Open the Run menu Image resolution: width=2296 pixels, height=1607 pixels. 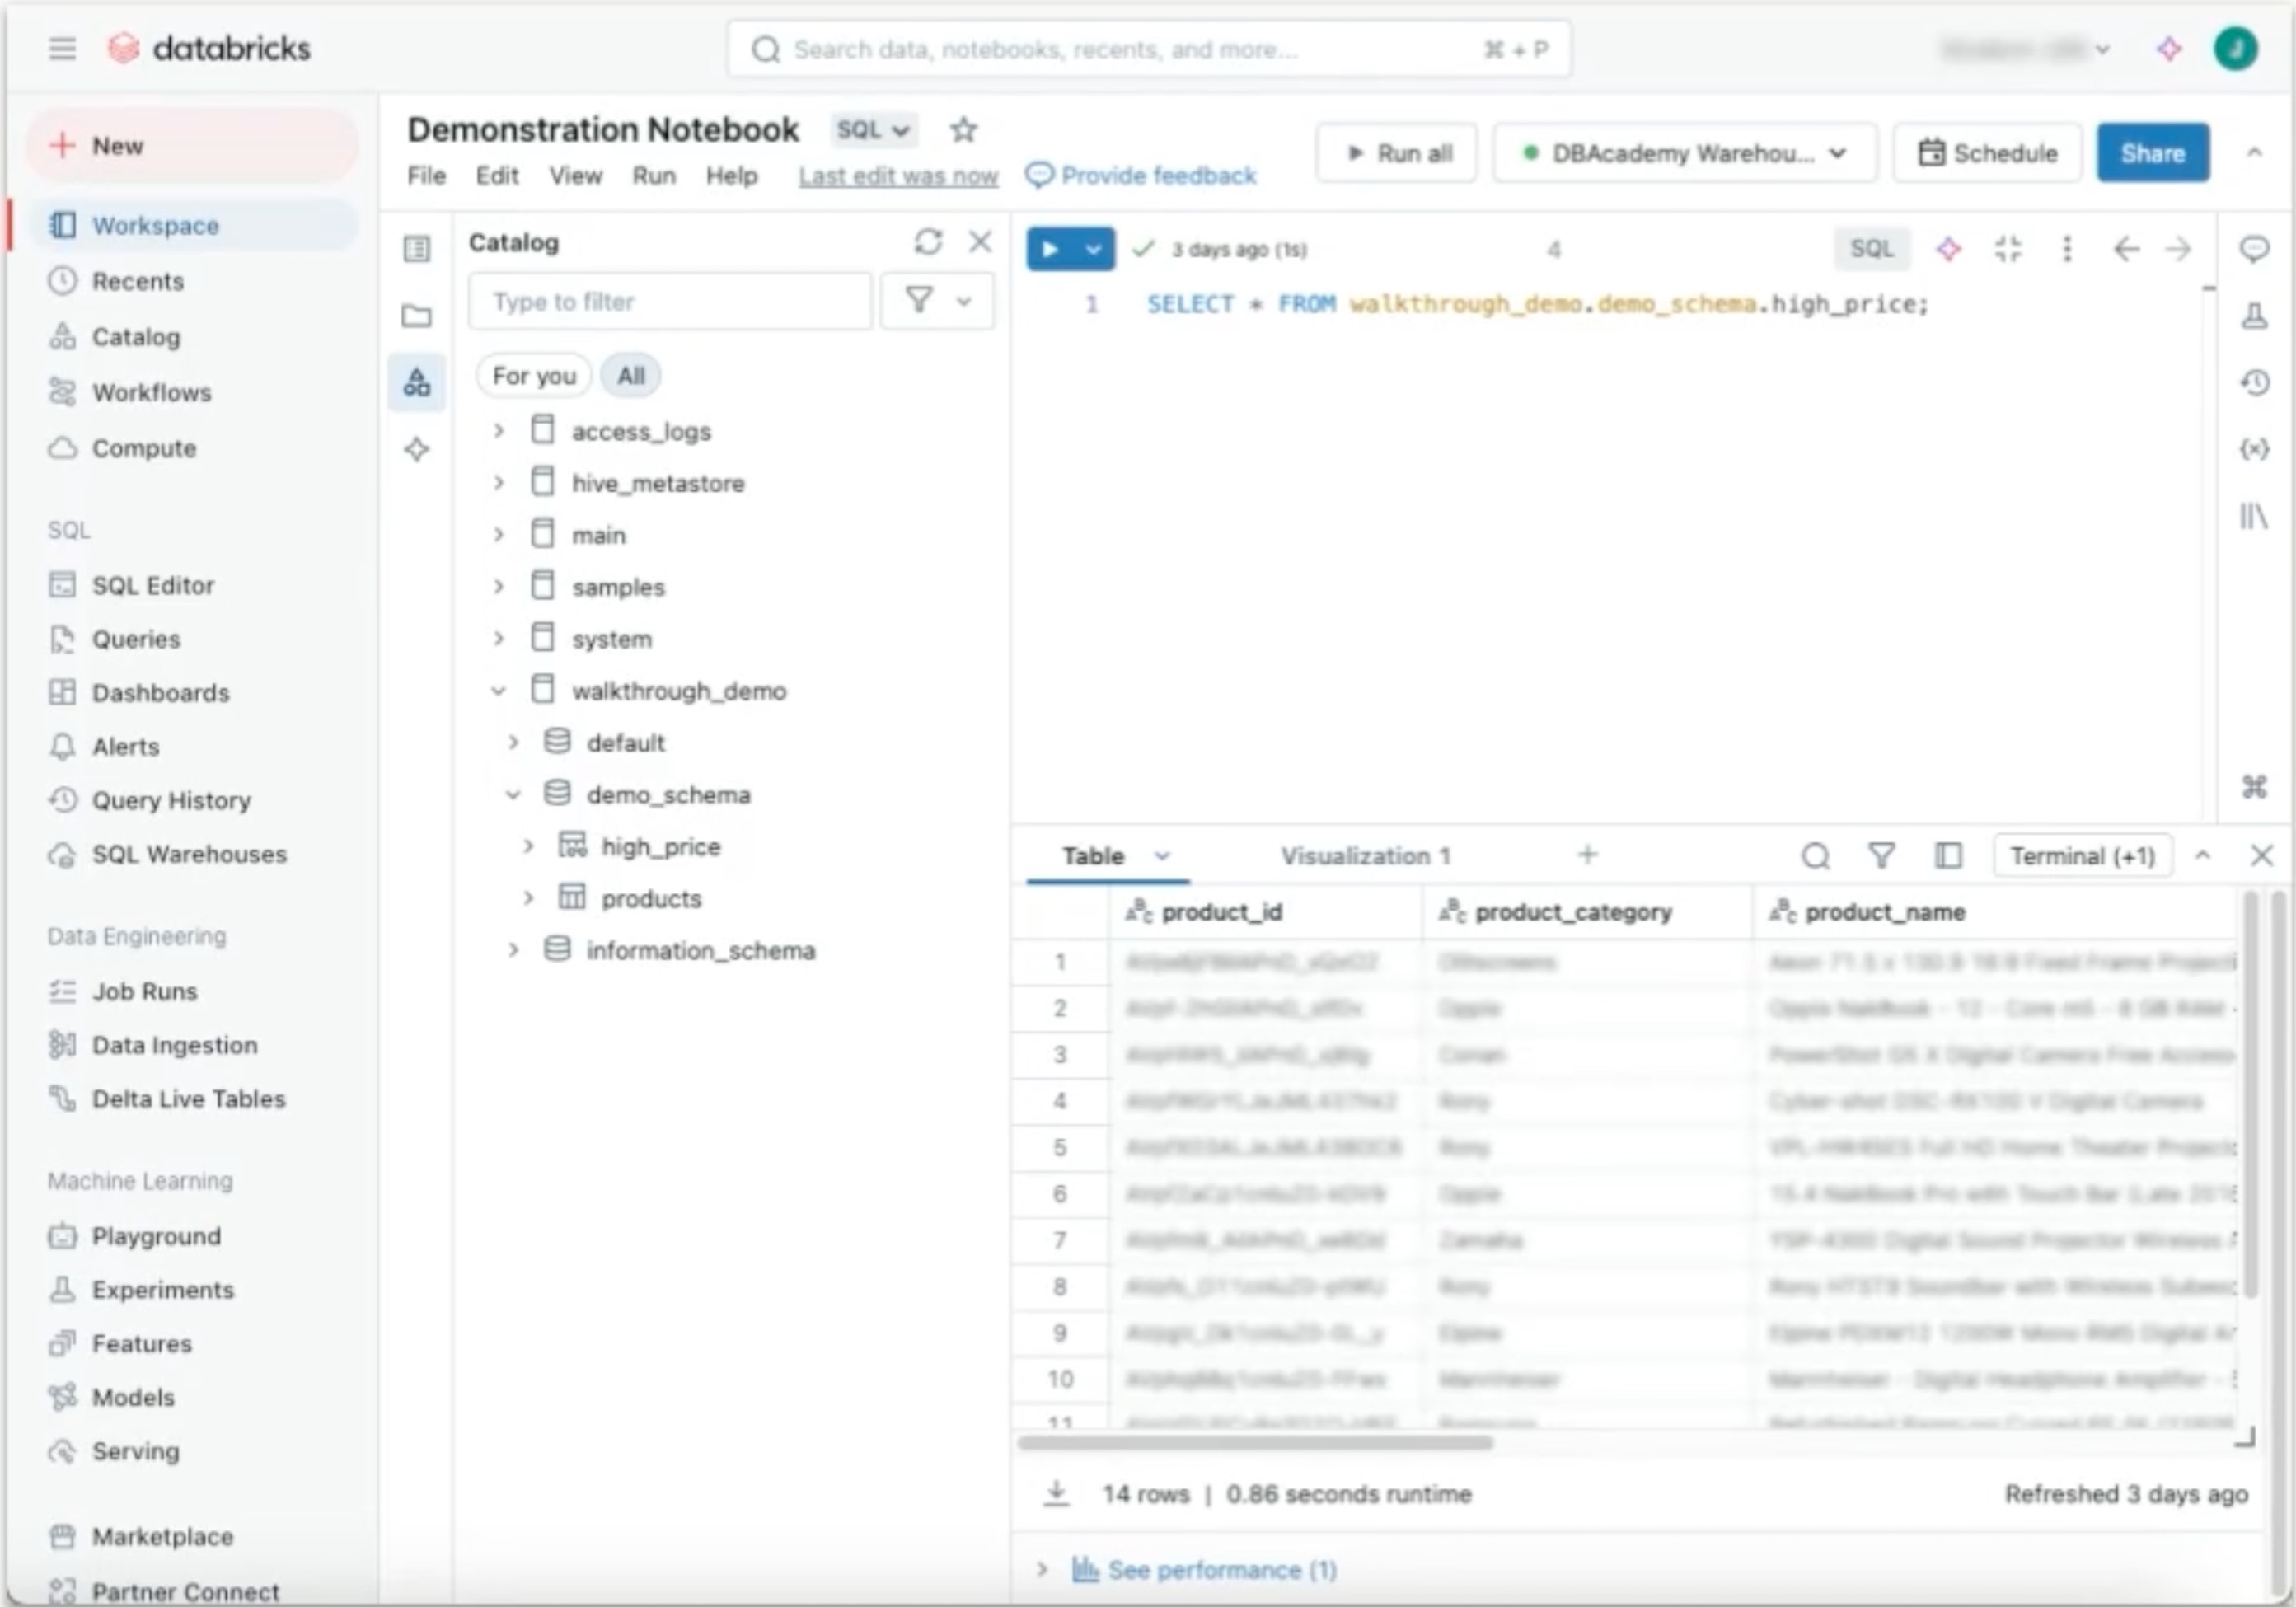coord(654,176)
